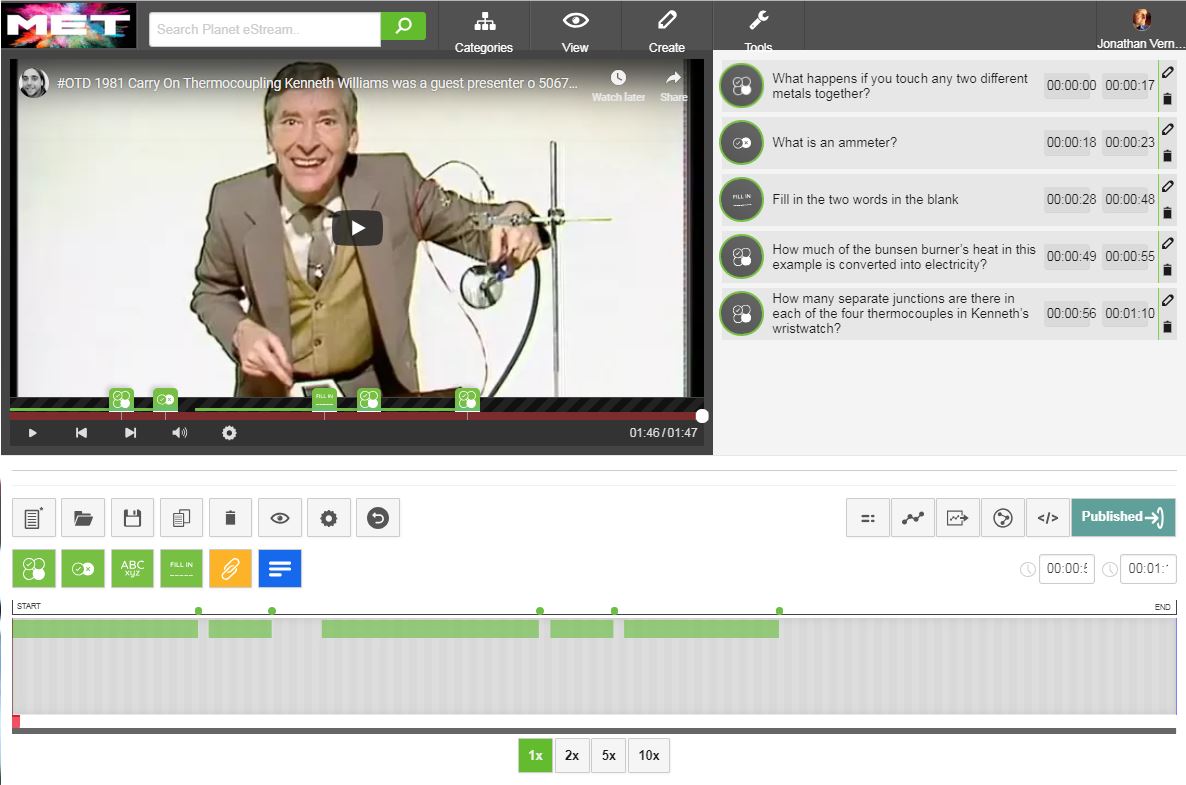Click the Search Planet eStream input field
The height and width of the screenshot is (785, 1186).
[265, 29]
